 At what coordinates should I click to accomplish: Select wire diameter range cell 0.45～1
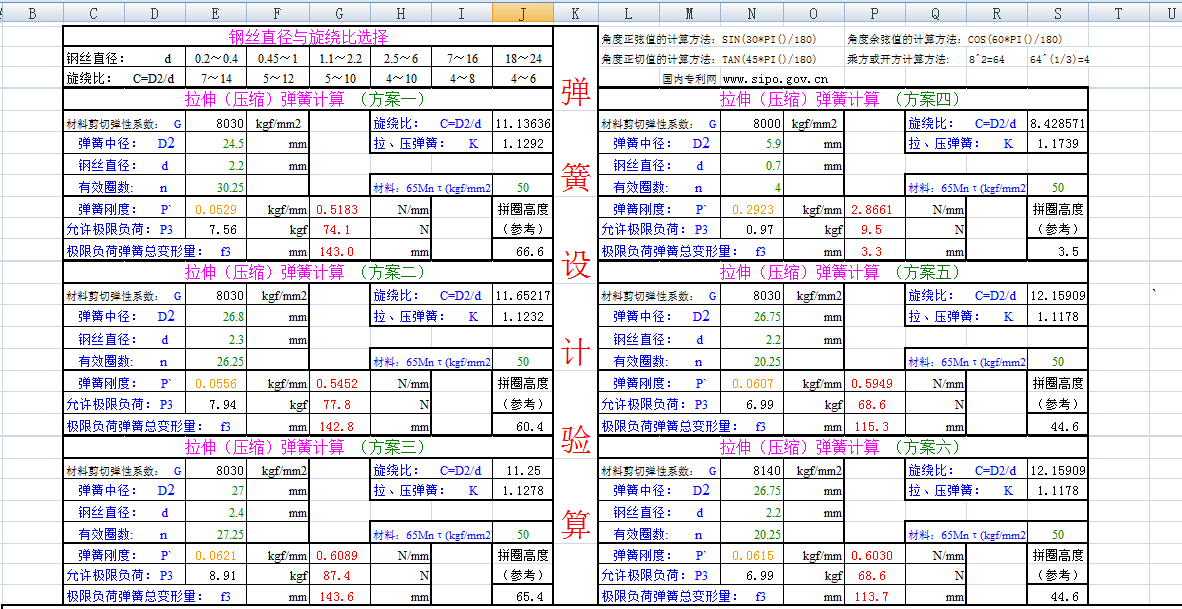click(277, 59)
